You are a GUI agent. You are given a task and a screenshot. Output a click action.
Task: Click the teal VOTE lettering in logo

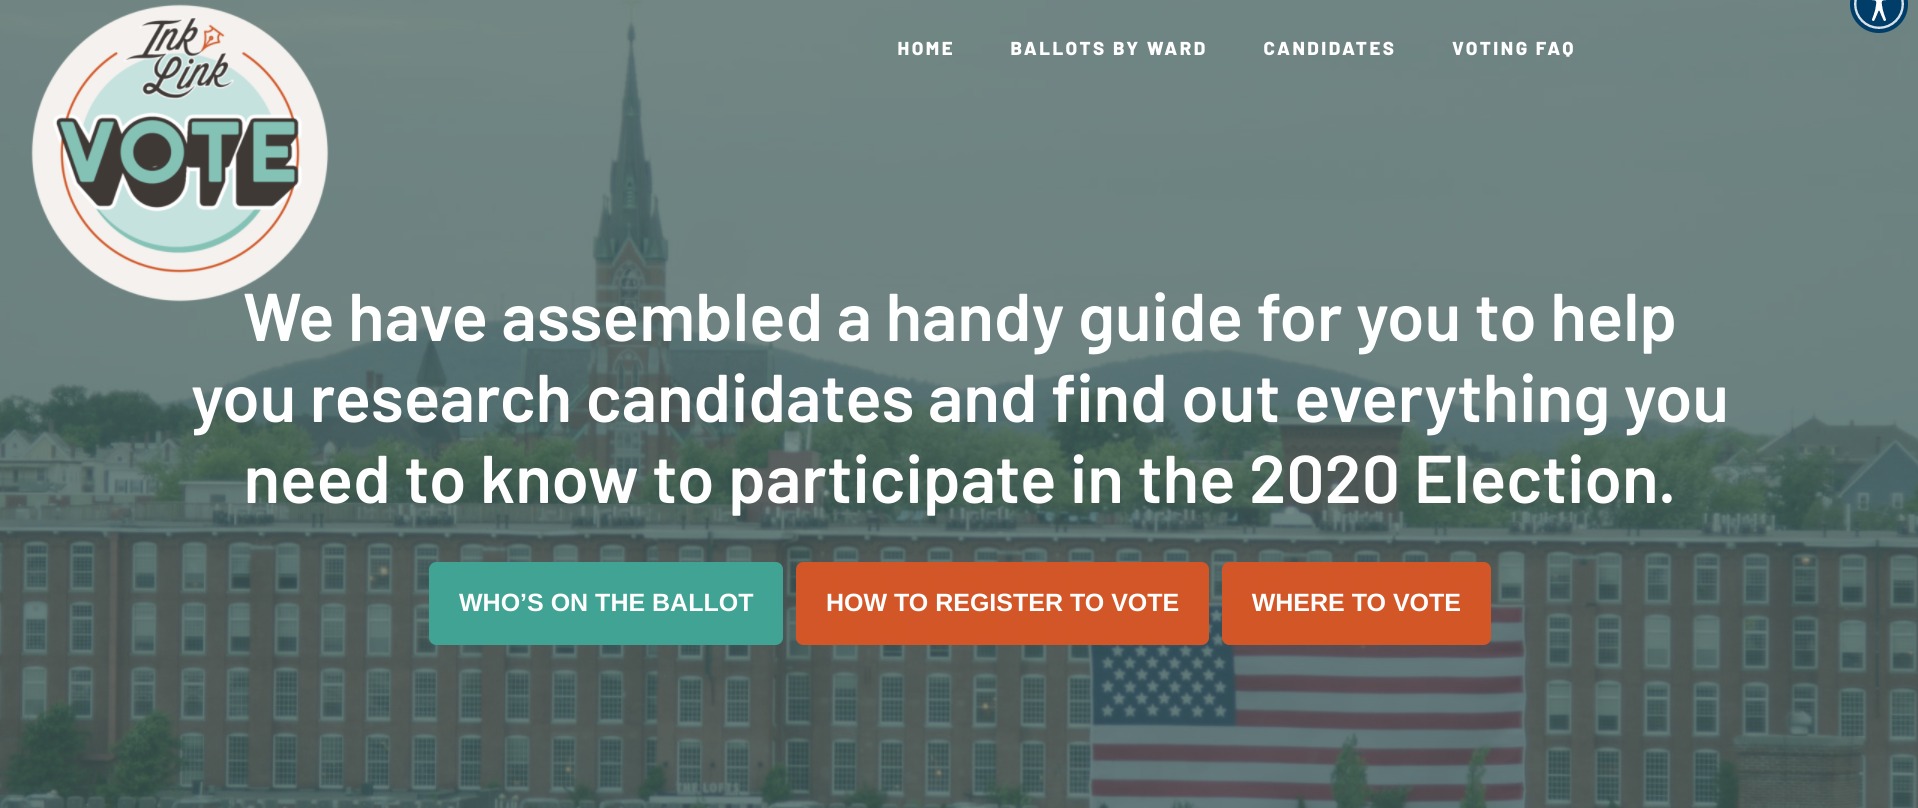pyautogui.click(x=178, y=160)
